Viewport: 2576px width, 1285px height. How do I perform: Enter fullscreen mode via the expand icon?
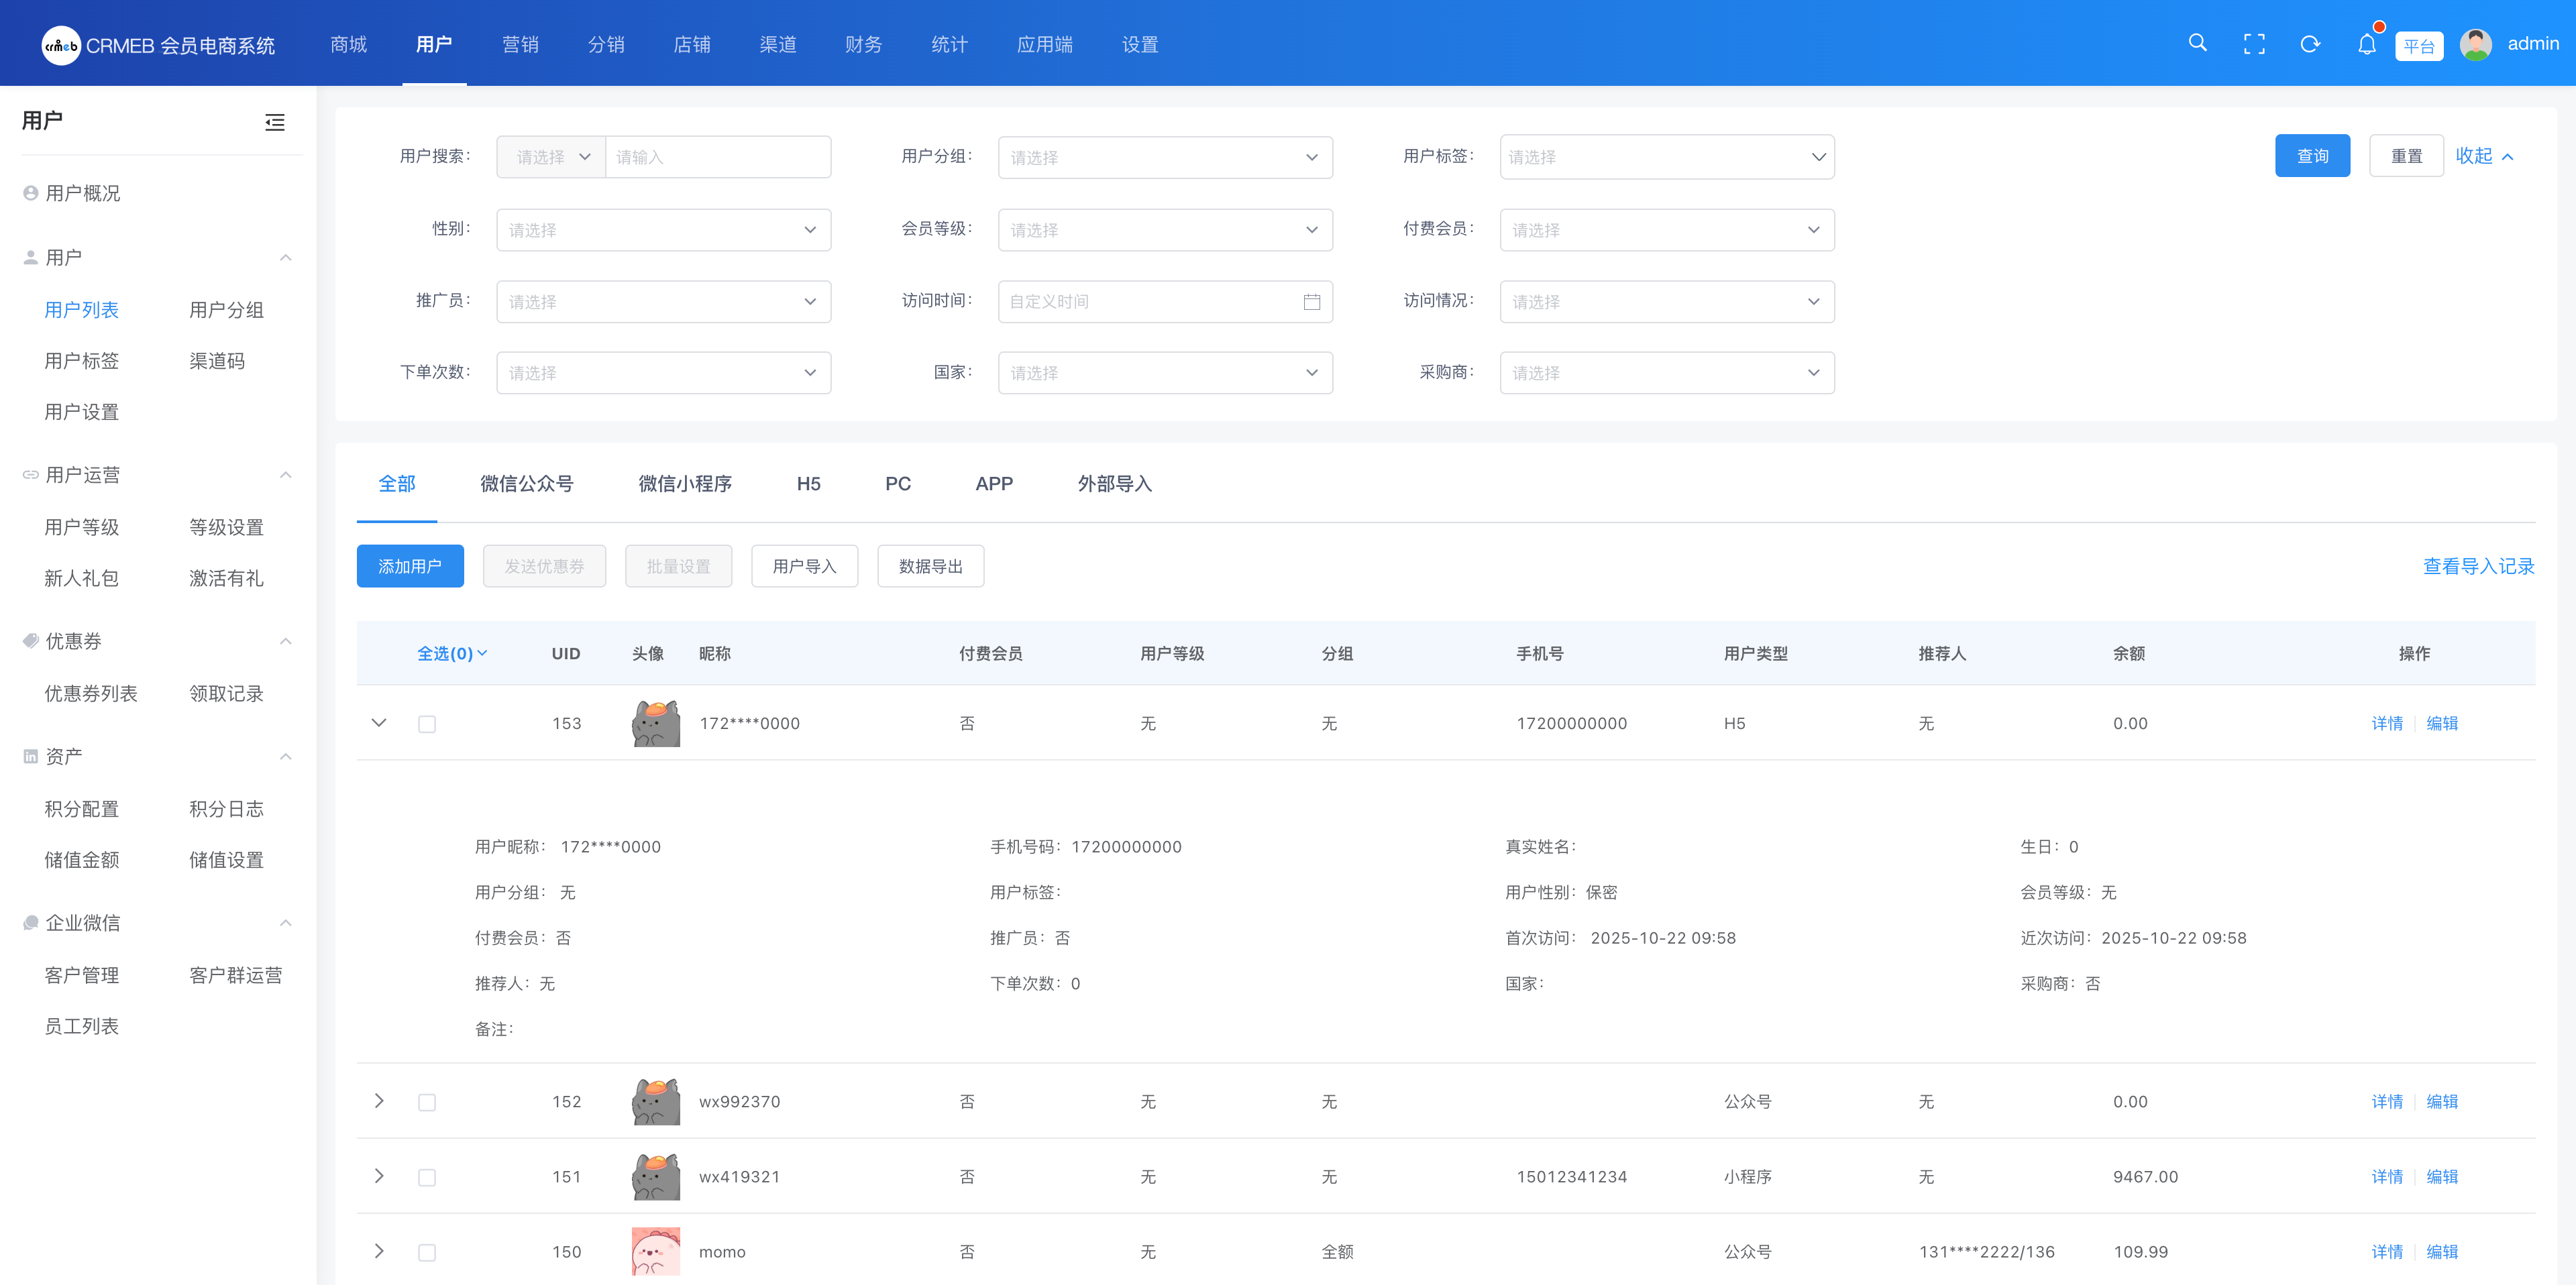click(2254, 43)
